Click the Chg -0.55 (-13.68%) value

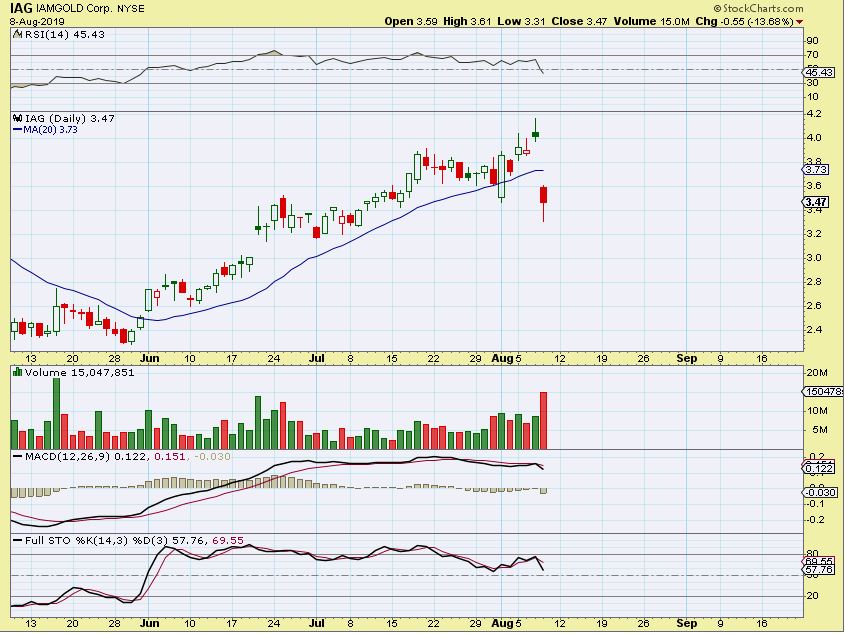pyautogui.click(x=744, y=22)
